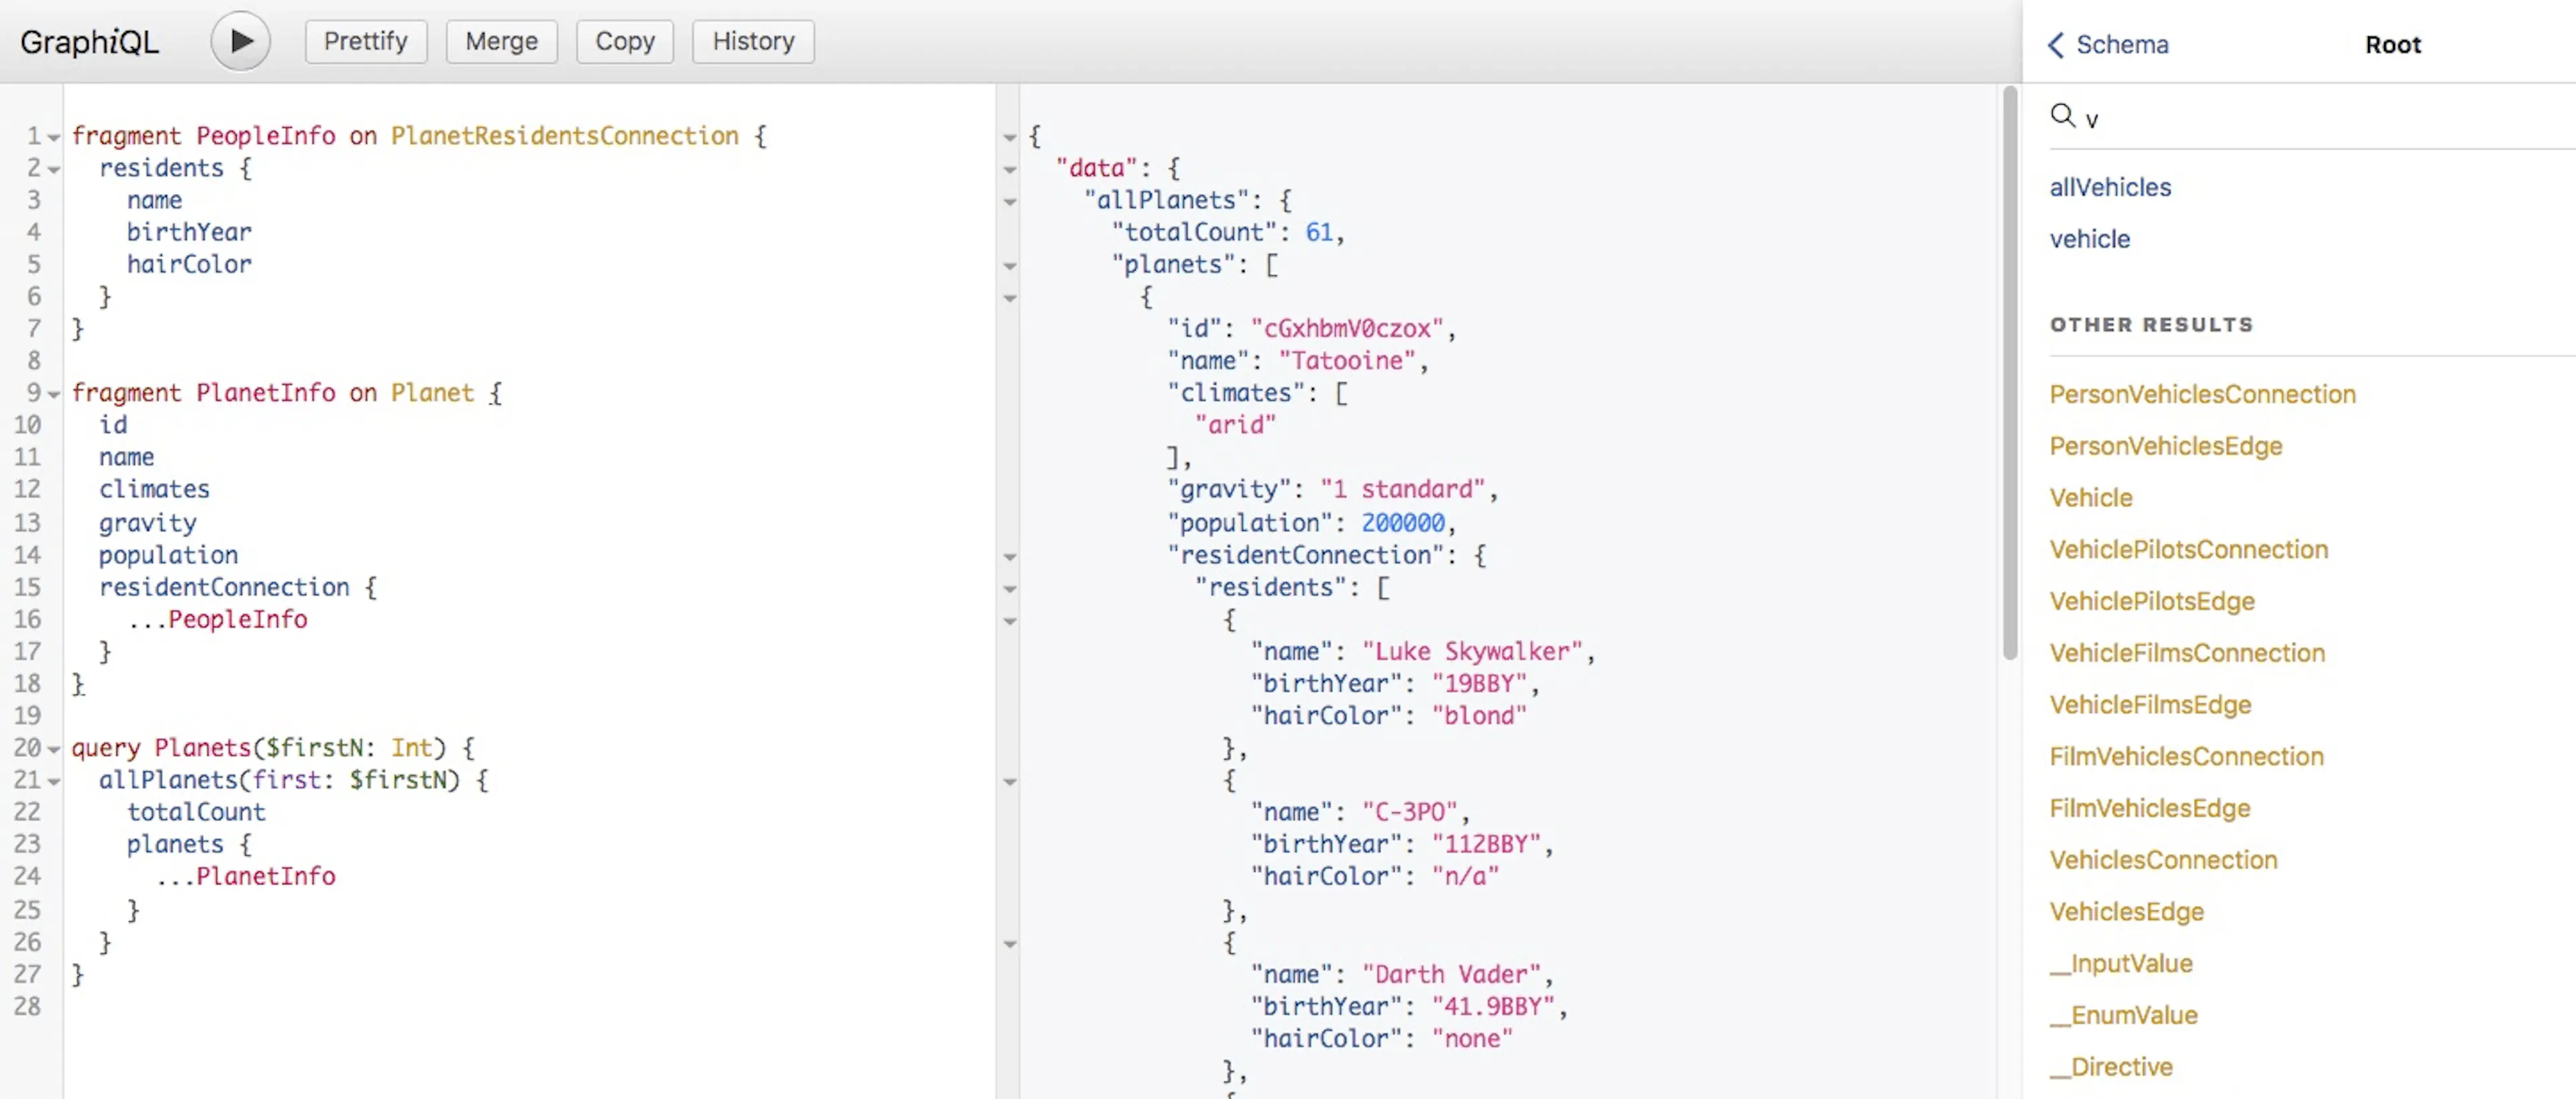Image resolution: width=2576 pixels, height=1099 pixels.
Task: Select PersonVehiclesConnection in other results
Action: (2202, 394)
